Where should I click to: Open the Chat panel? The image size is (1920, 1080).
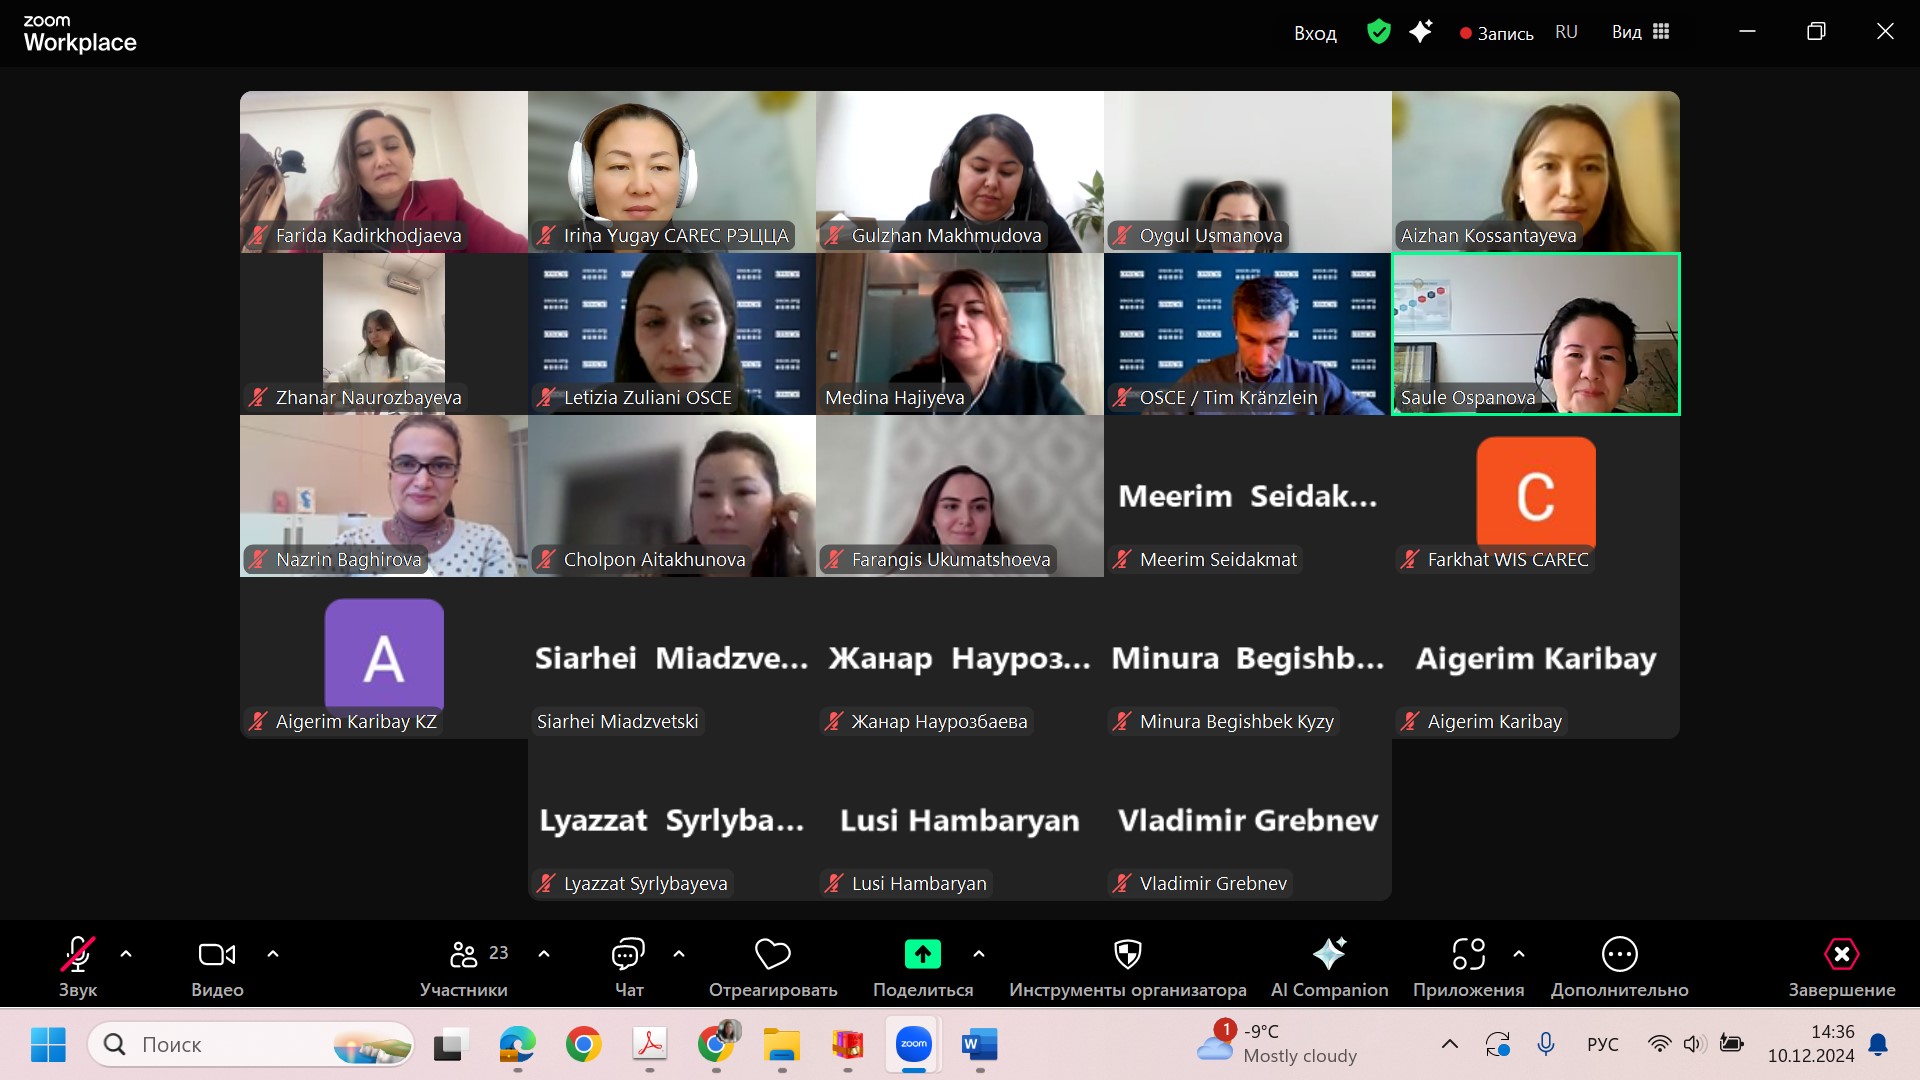628,955
